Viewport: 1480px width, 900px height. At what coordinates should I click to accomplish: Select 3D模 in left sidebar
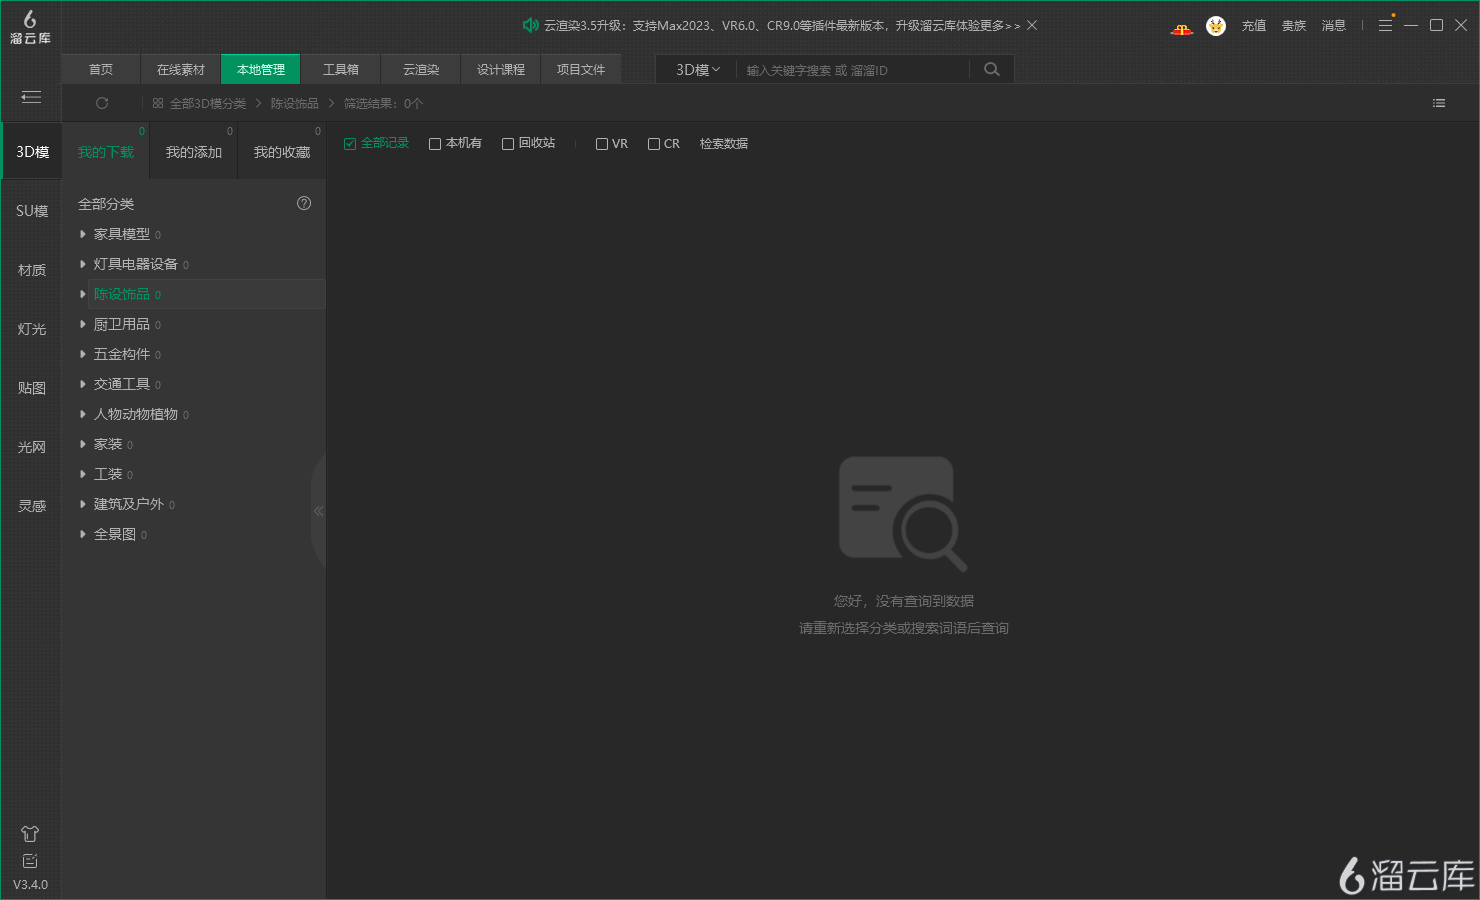[x=32, y=152]
